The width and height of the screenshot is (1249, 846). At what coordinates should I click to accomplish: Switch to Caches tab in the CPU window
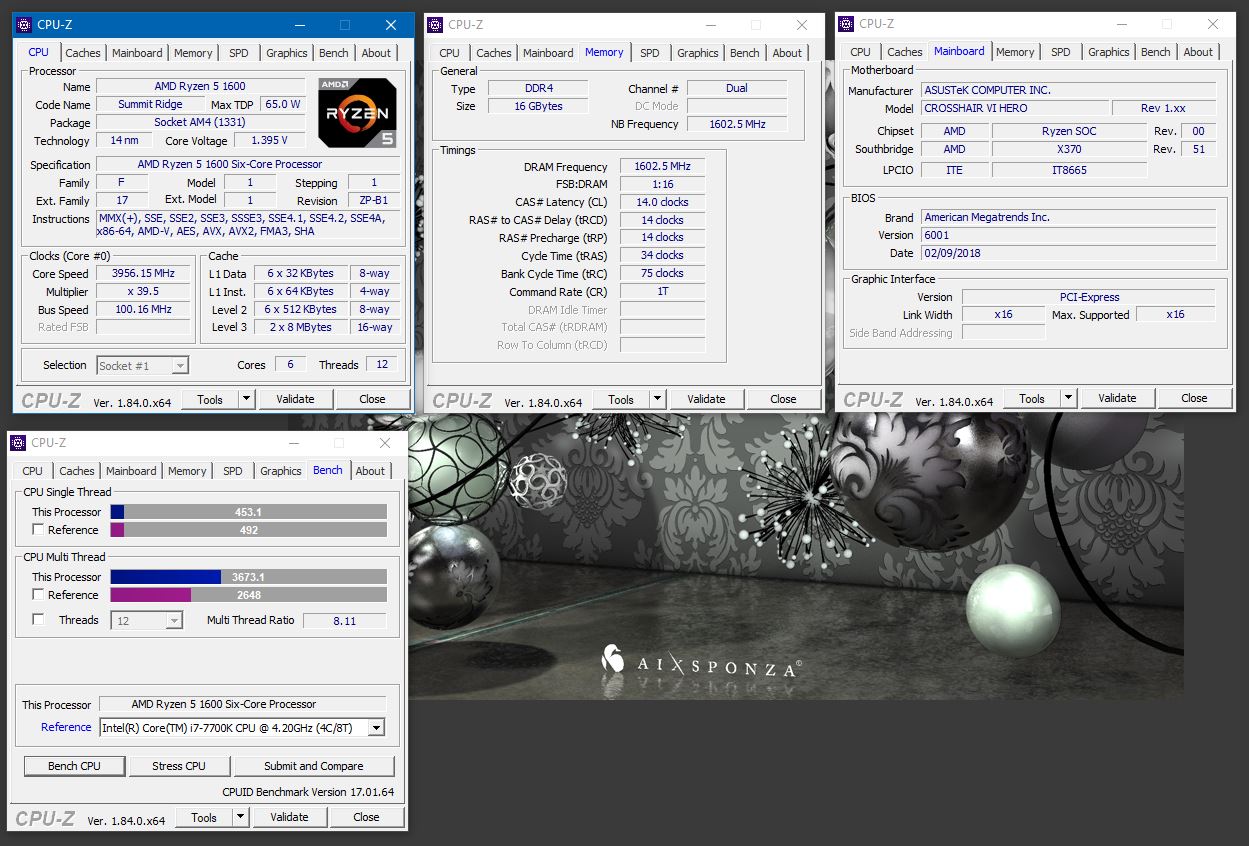tap(83, 53)
